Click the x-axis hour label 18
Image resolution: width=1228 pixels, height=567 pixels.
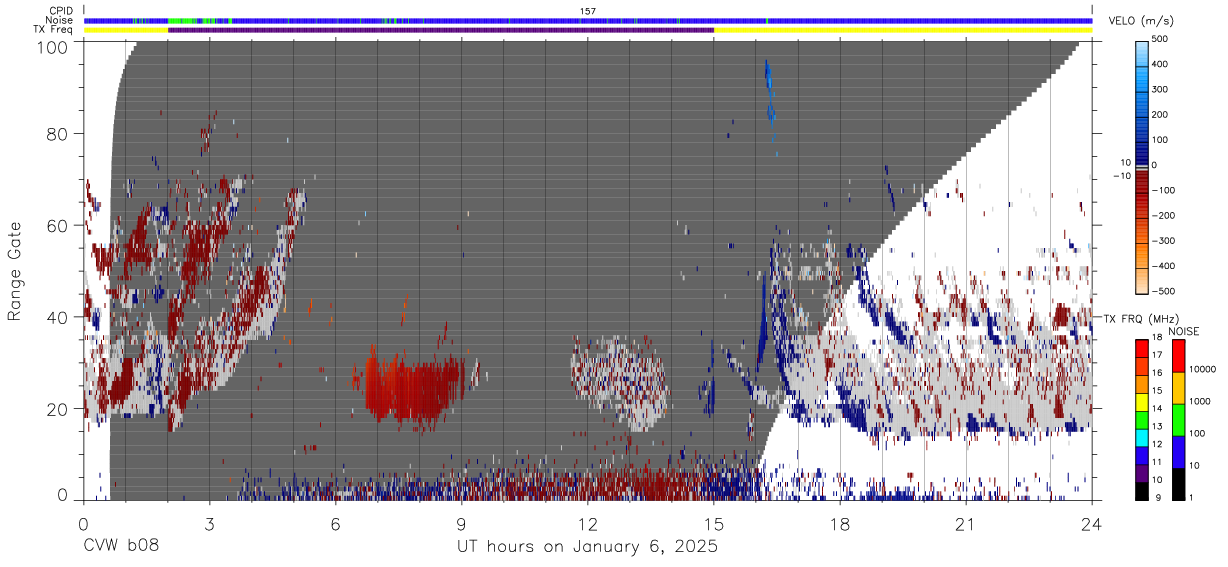point(839,523)
